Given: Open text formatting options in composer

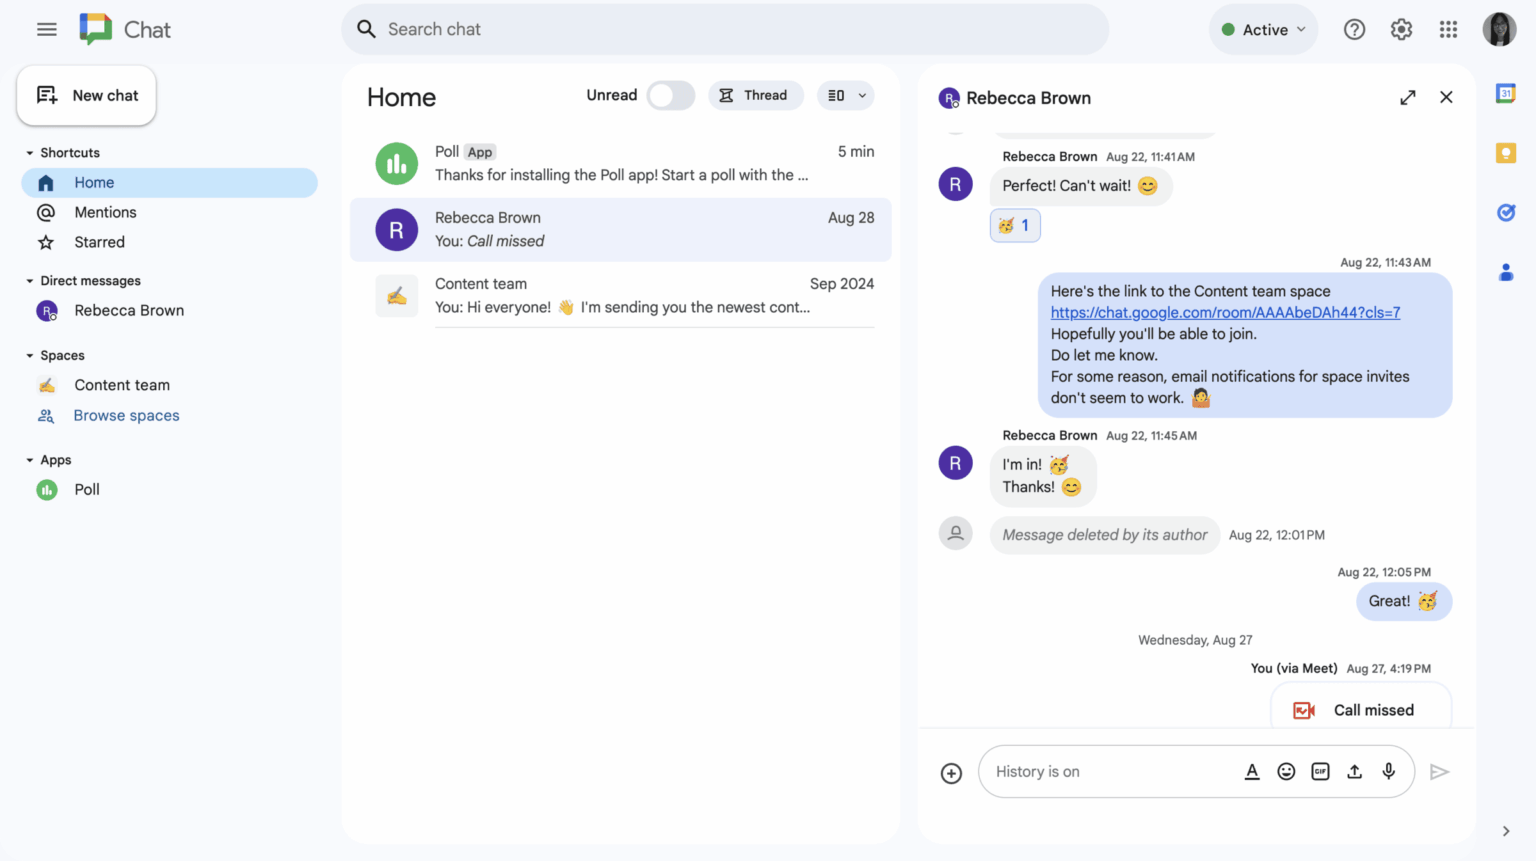Looking at the screenshot, I should [1252, 771].
